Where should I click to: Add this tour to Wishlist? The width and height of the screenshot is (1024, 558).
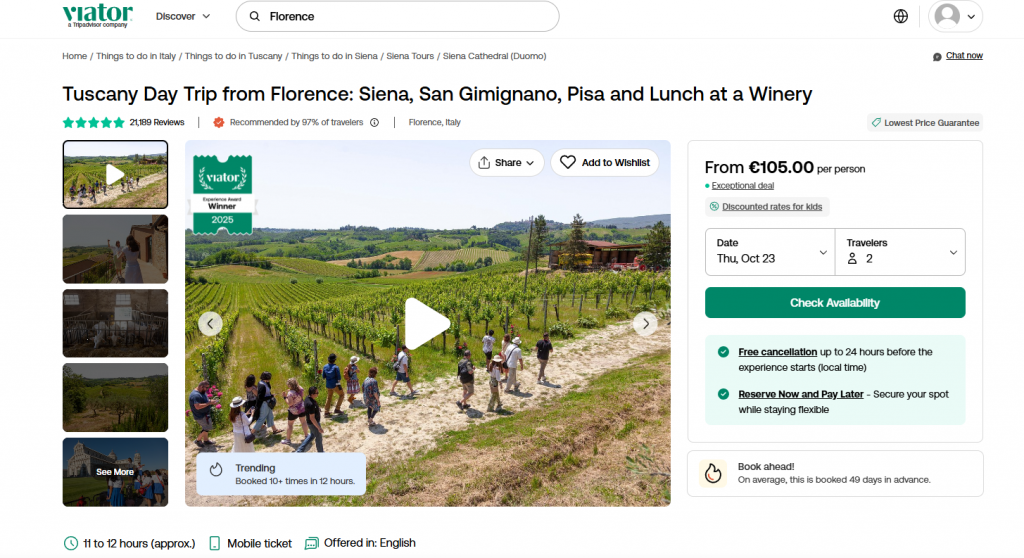605,162
